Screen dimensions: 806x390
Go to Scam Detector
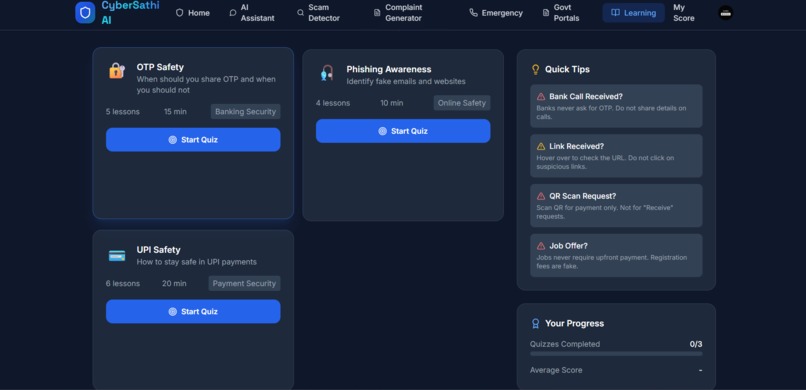pos(319,13)
